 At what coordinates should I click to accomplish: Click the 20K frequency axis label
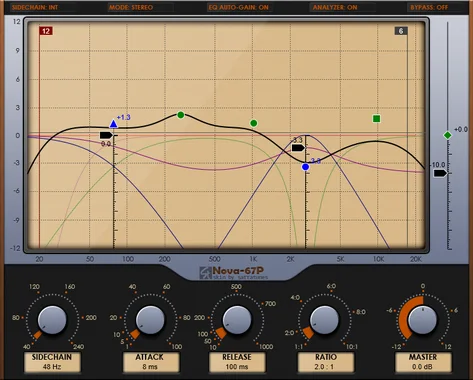click(416, 259)
